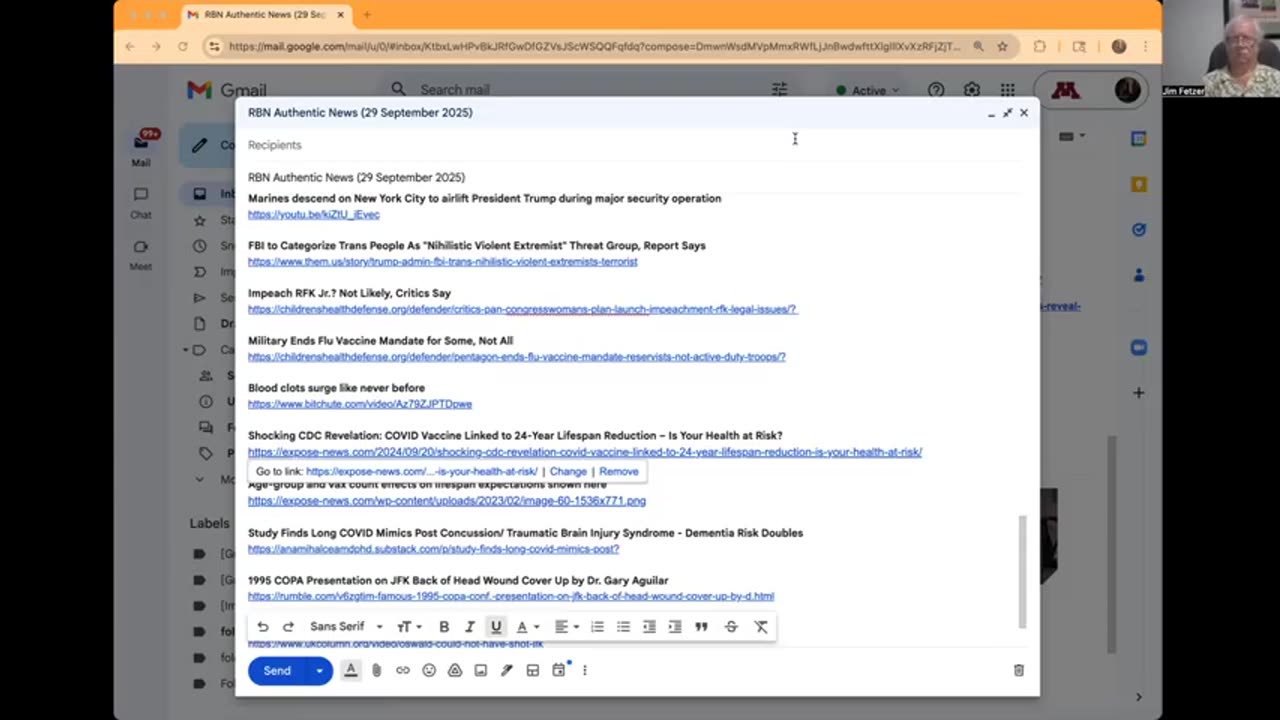Toggle the formatting options bar
1280x720 pixels.
[351, 670]
